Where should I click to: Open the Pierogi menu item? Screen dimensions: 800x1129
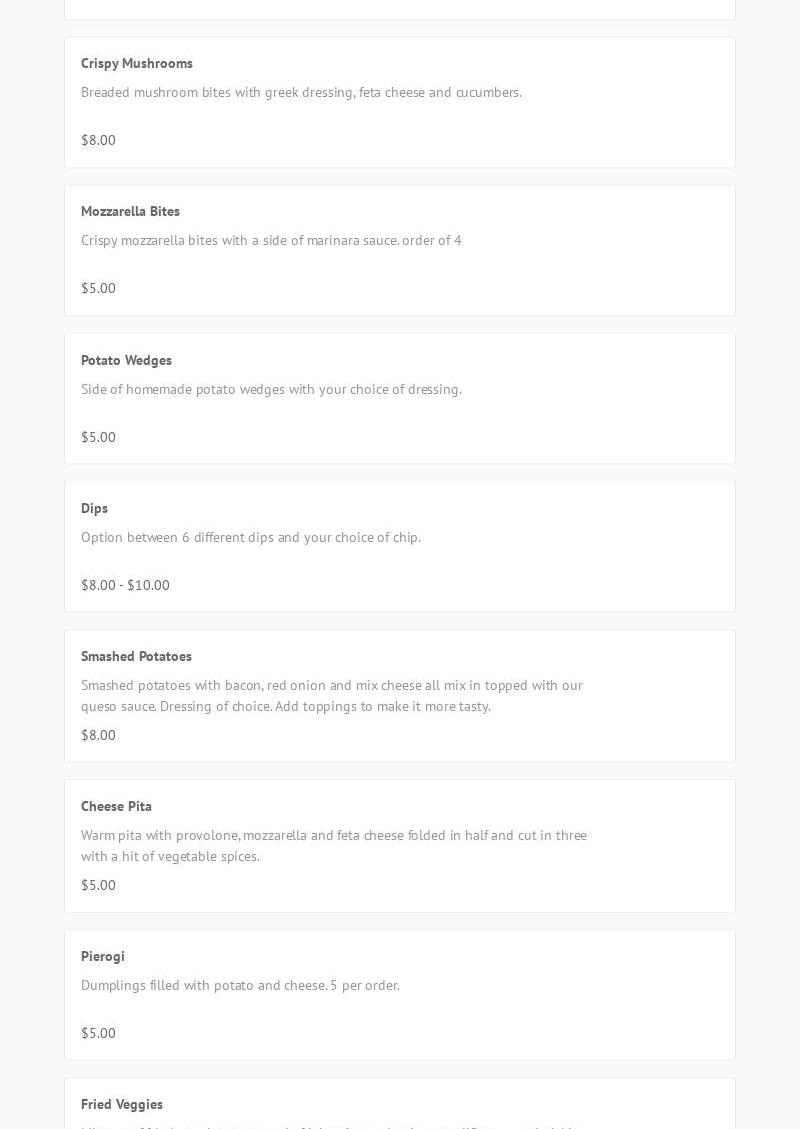(x=103, y=956)
